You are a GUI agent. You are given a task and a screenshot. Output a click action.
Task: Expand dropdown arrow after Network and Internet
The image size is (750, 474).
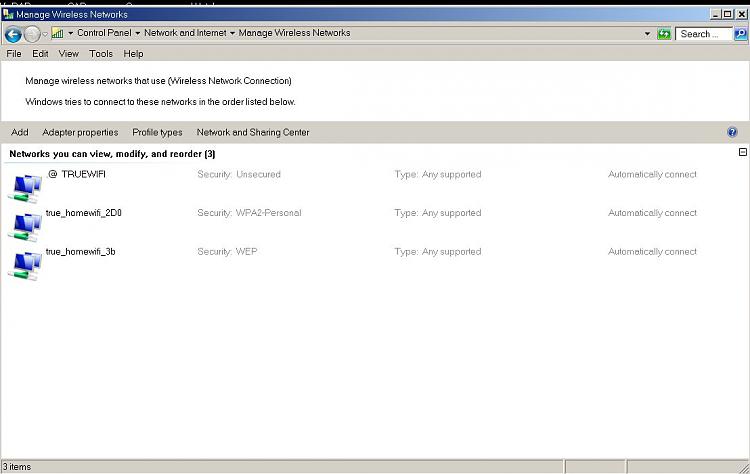pos(232,33)
